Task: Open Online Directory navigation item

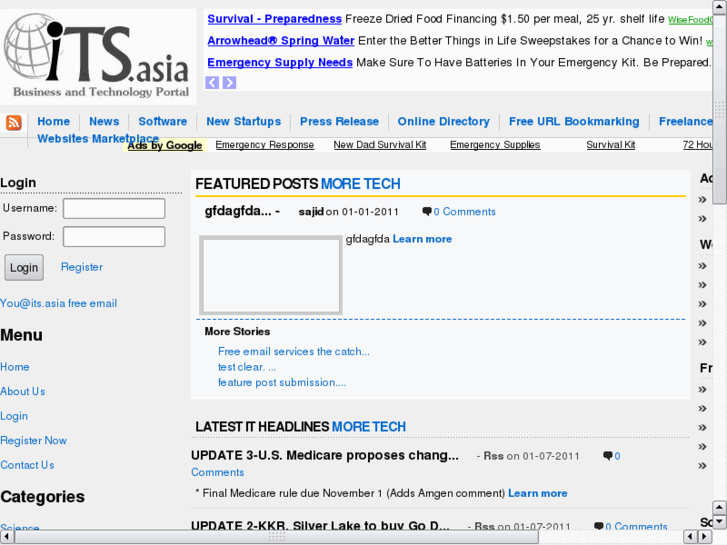Action: (444, 122)
